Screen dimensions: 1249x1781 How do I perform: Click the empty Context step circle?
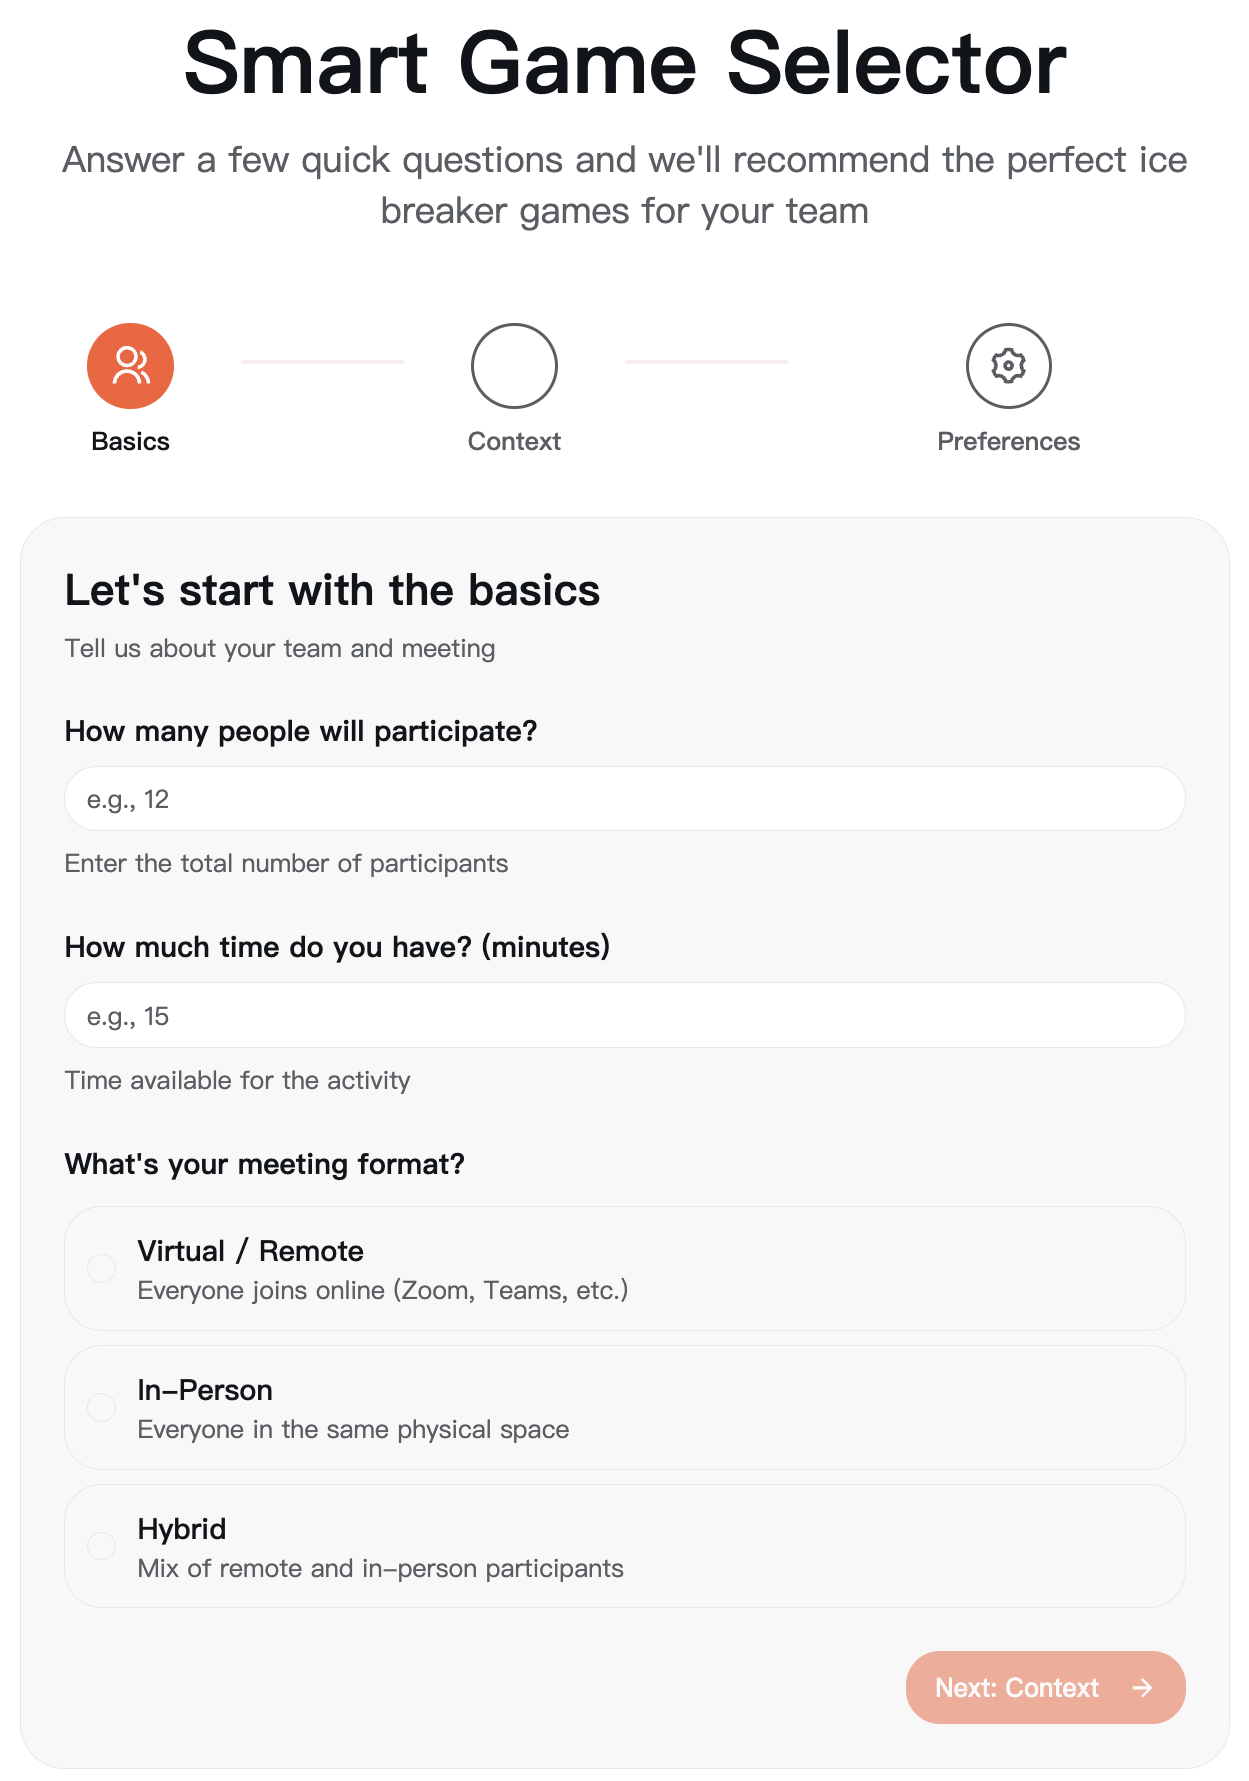click(513, 365)
